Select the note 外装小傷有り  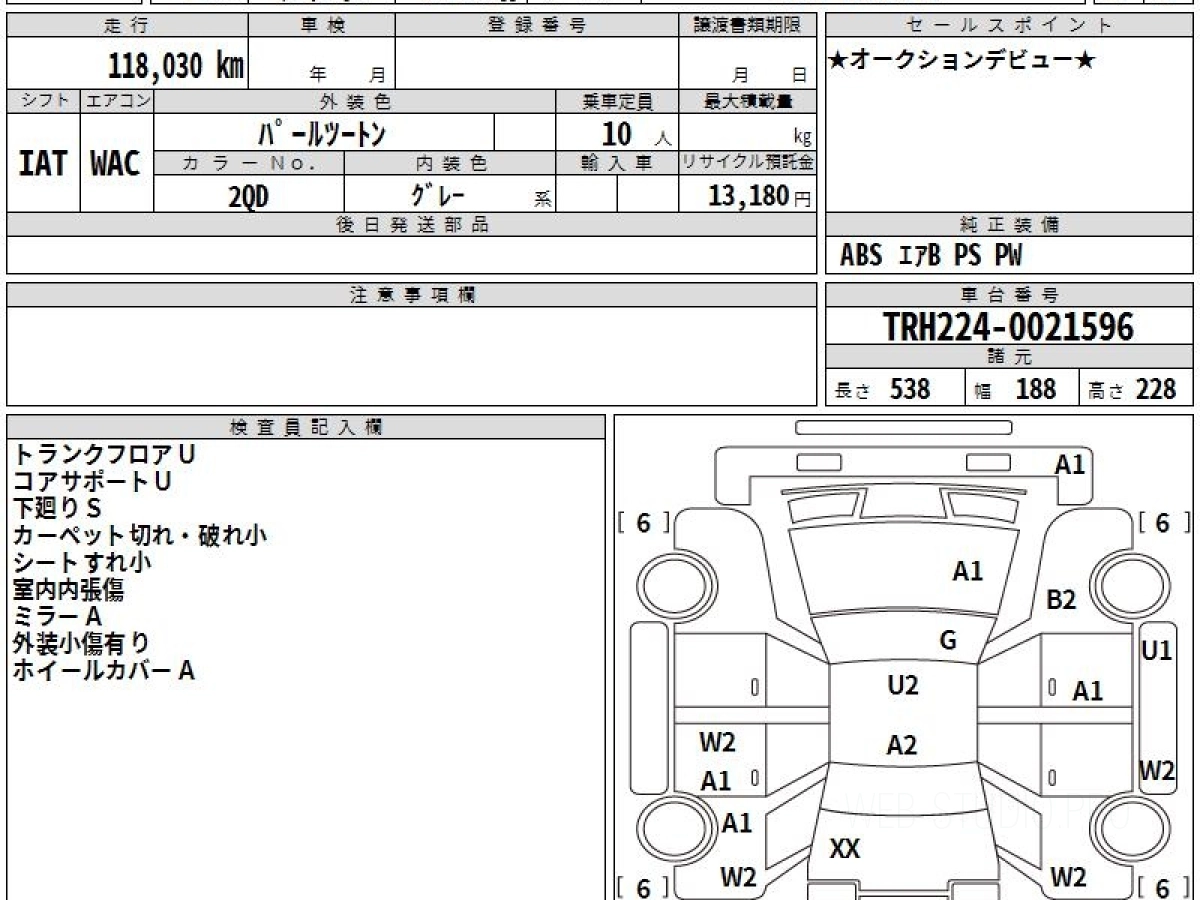[x=81, y=643]
